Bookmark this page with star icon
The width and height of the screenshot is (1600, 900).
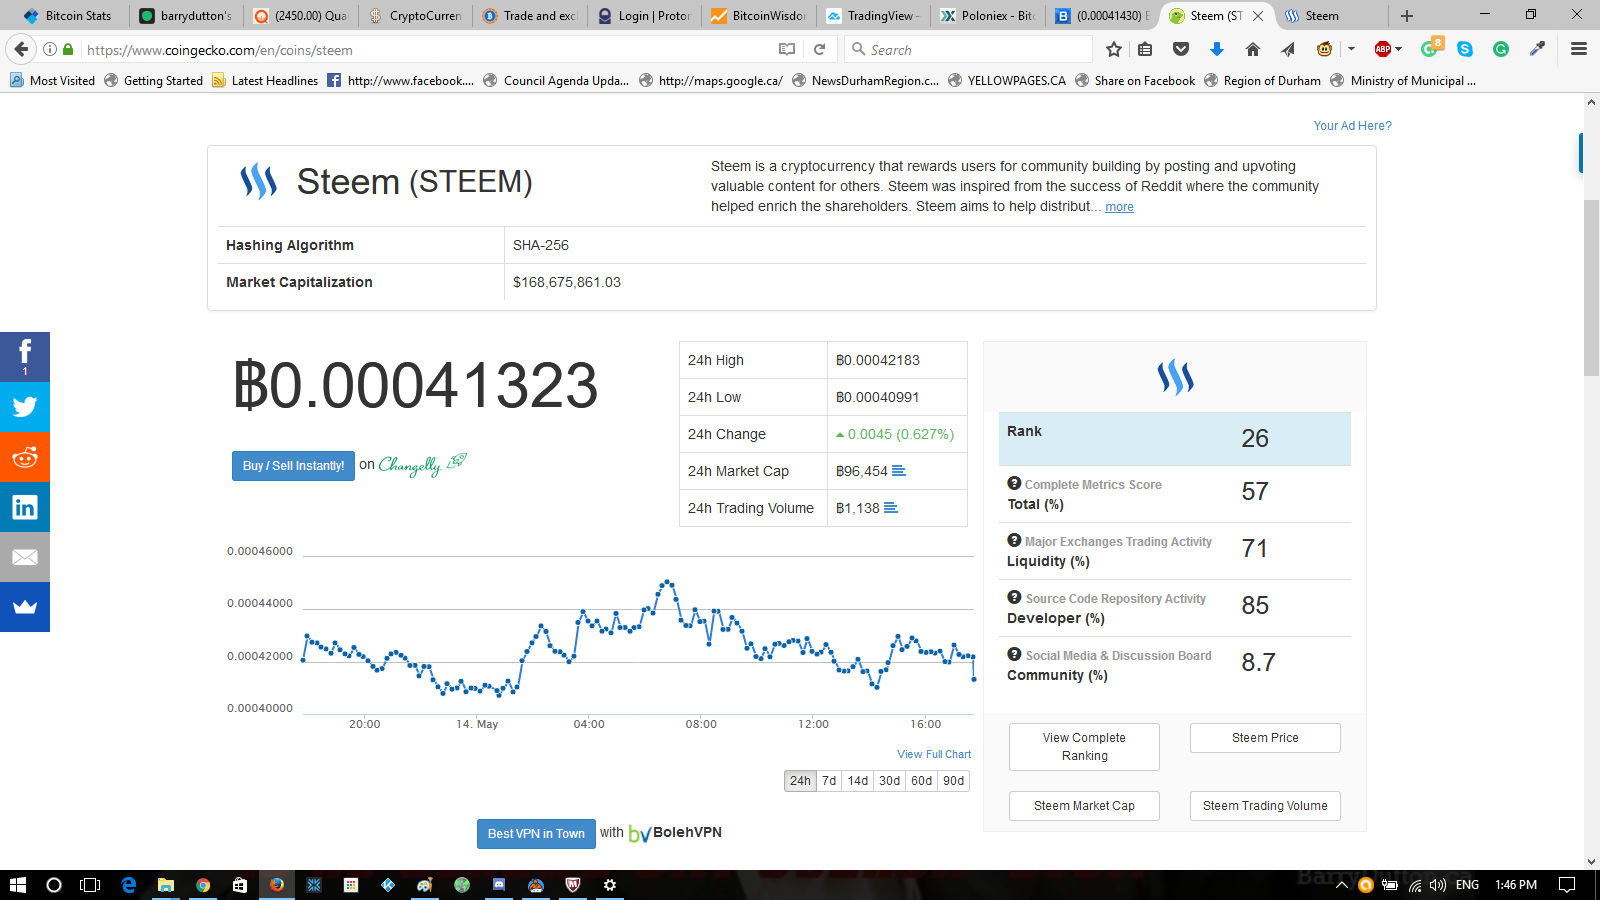(x=1114, y=49)
